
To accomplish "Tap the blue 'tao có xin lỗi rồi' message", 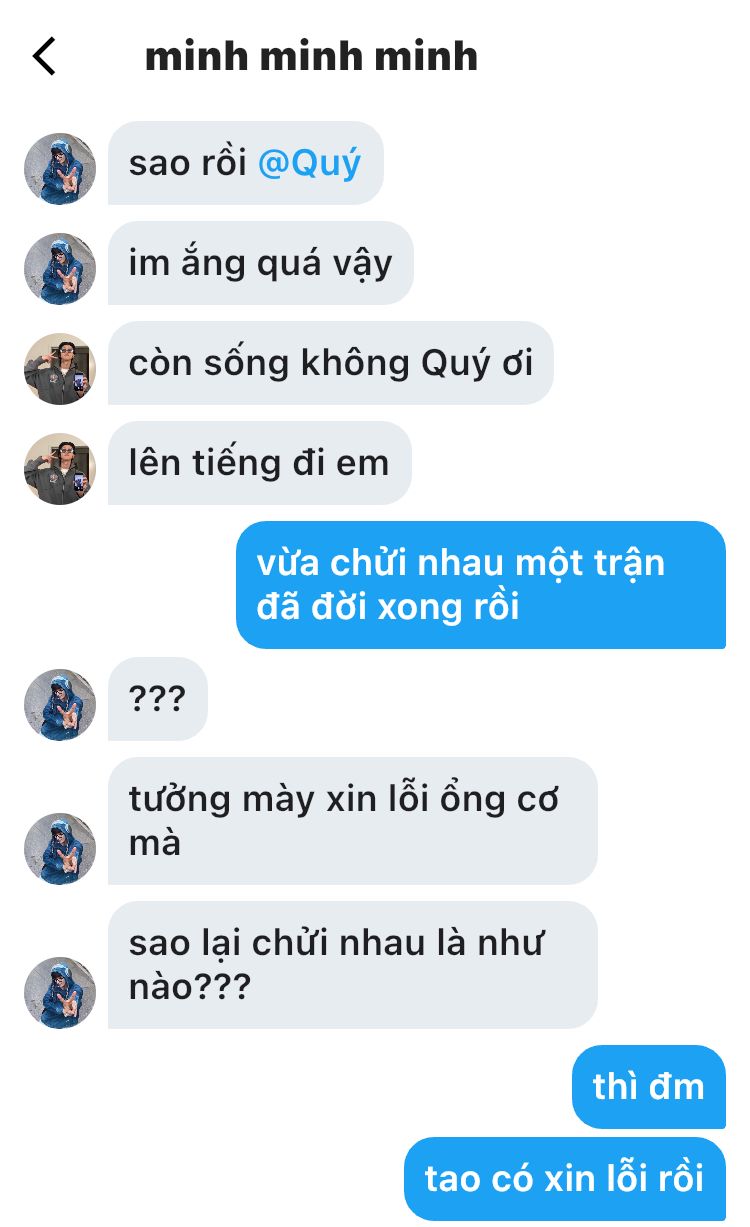I will 565,1179.
